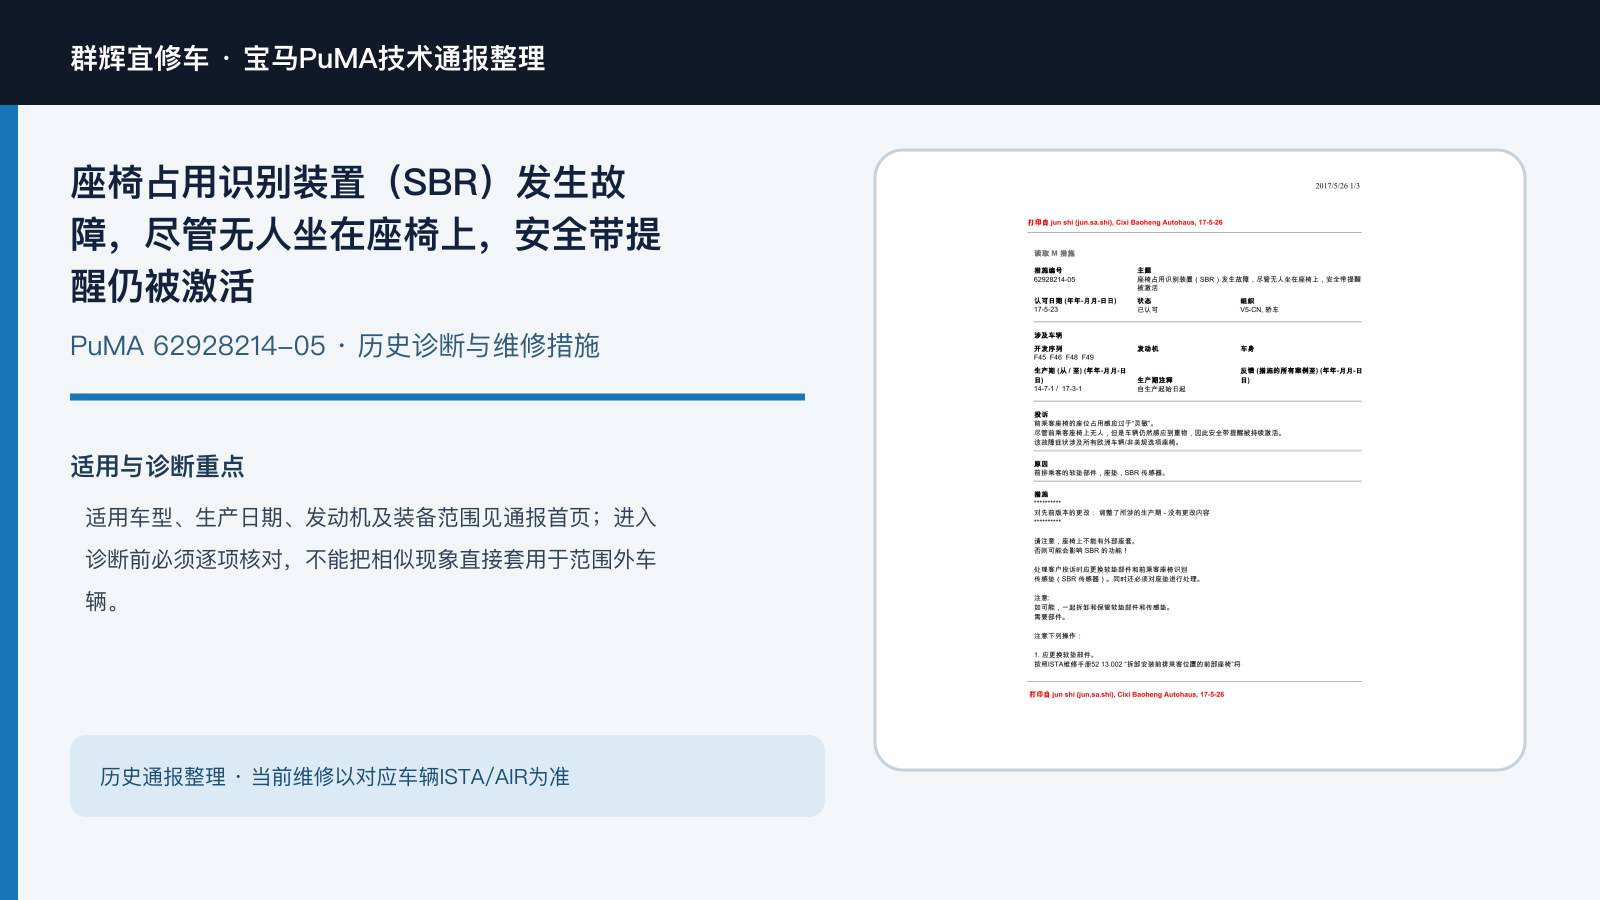This screenshot has height=900, width=1600.
Task: Select the 措施编号 62928214-05 field in document
Action: tap(1055, 275)
